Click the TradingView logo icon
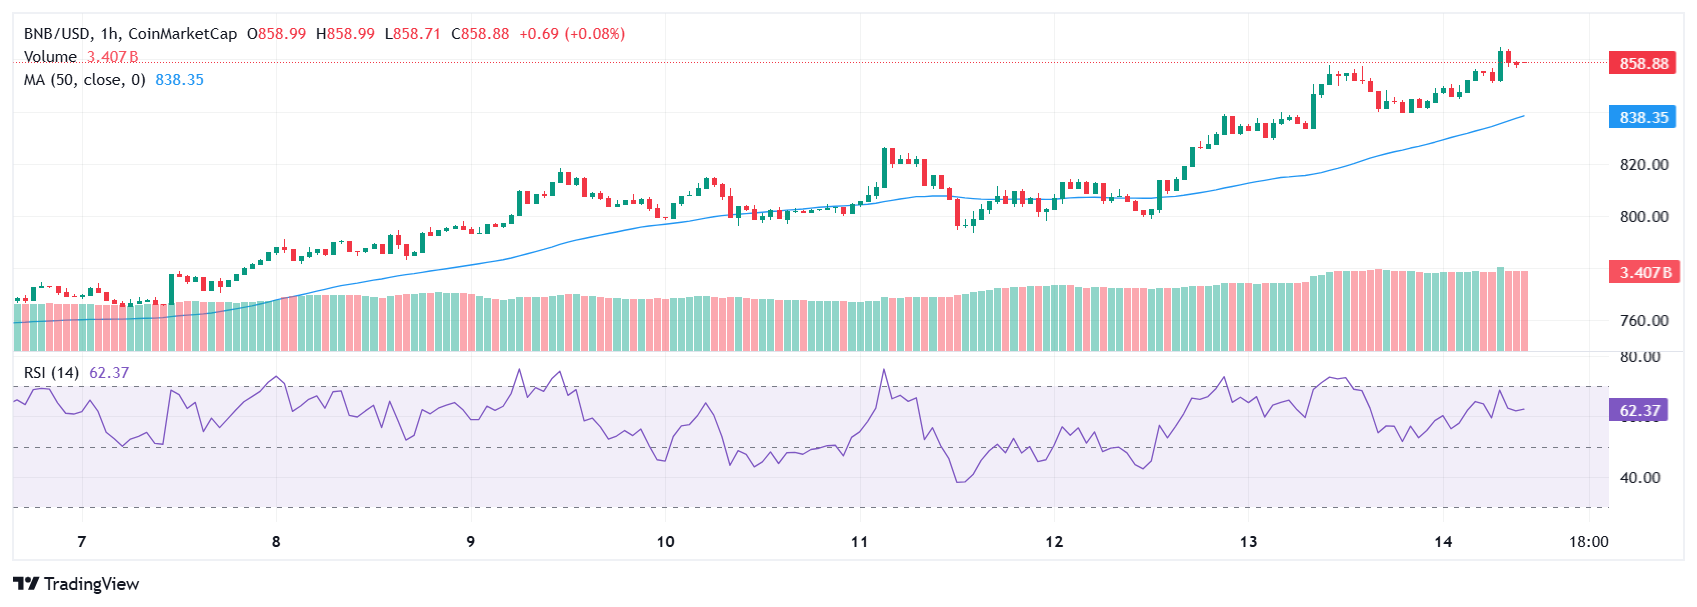1697x607 pixels. click(26, 584)
